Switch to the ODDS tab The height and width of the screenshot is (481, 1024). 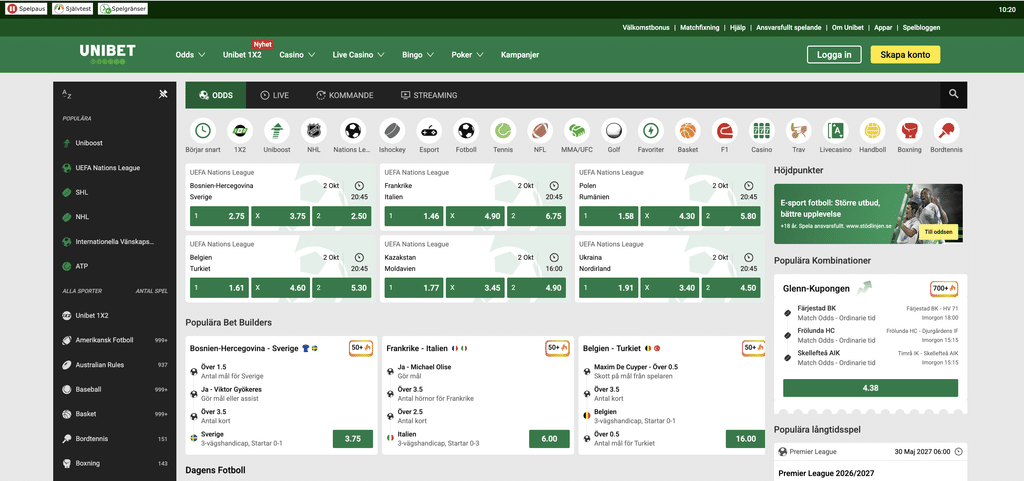[x=216, y=95]
